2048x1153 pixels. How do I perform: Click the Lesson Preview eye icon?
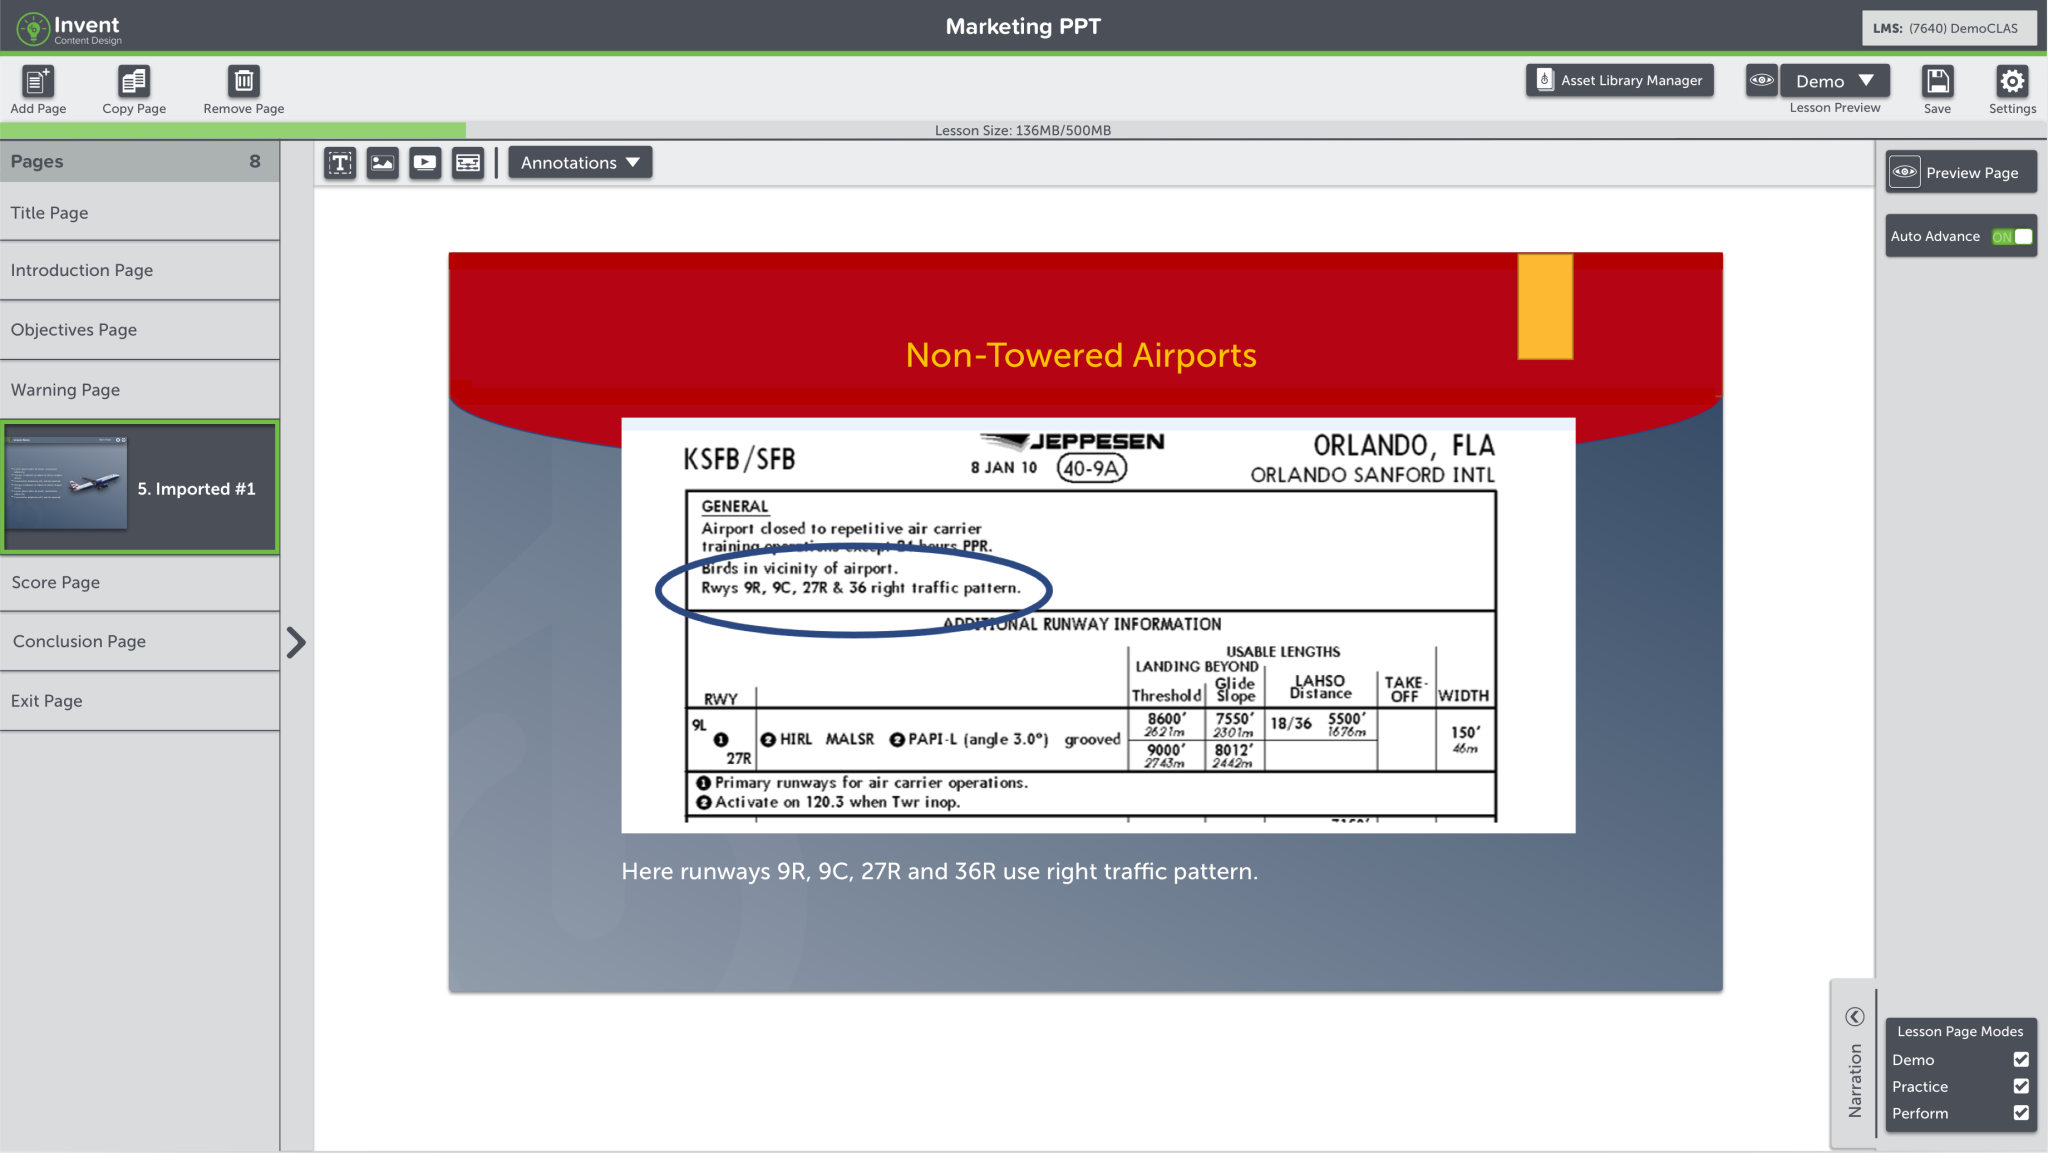click(x=1762, y=80)
